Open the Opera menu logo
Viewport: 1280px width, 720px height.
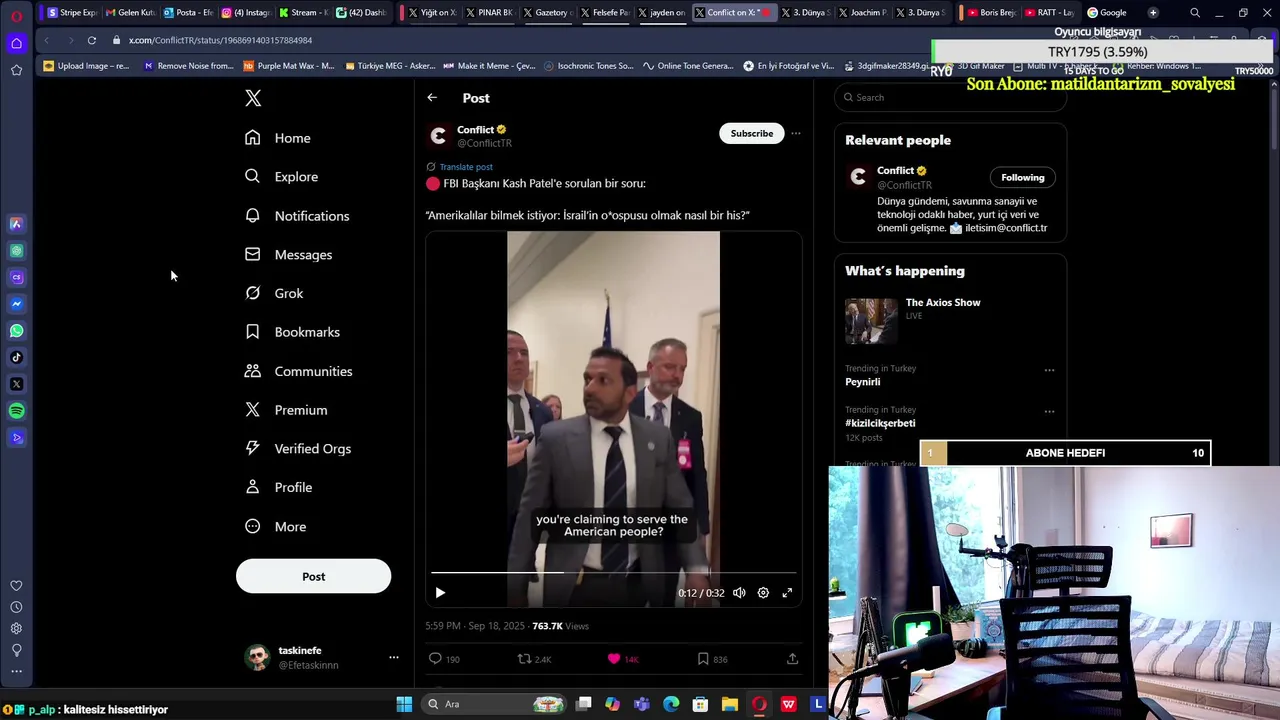[16, 15]
